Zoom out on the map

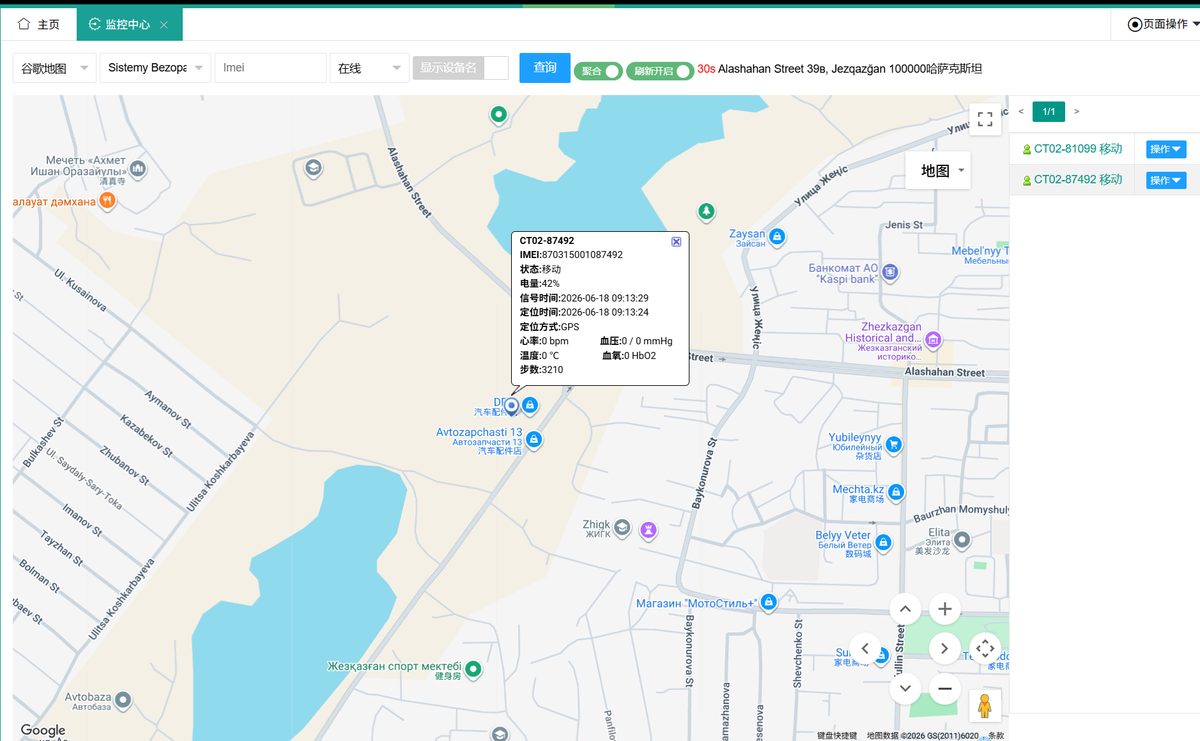click(x=945, y=687)
